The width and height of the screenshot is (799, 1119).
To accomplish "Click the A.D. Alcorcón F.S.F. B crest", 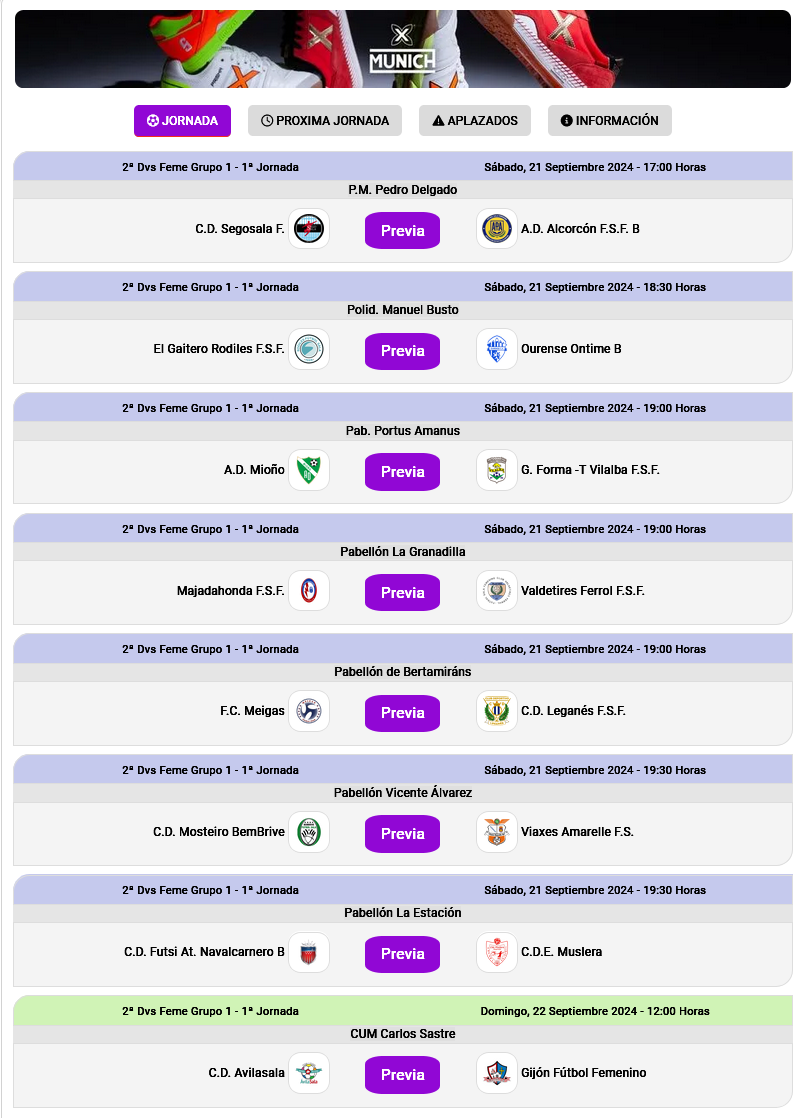I will pos(497,229).
